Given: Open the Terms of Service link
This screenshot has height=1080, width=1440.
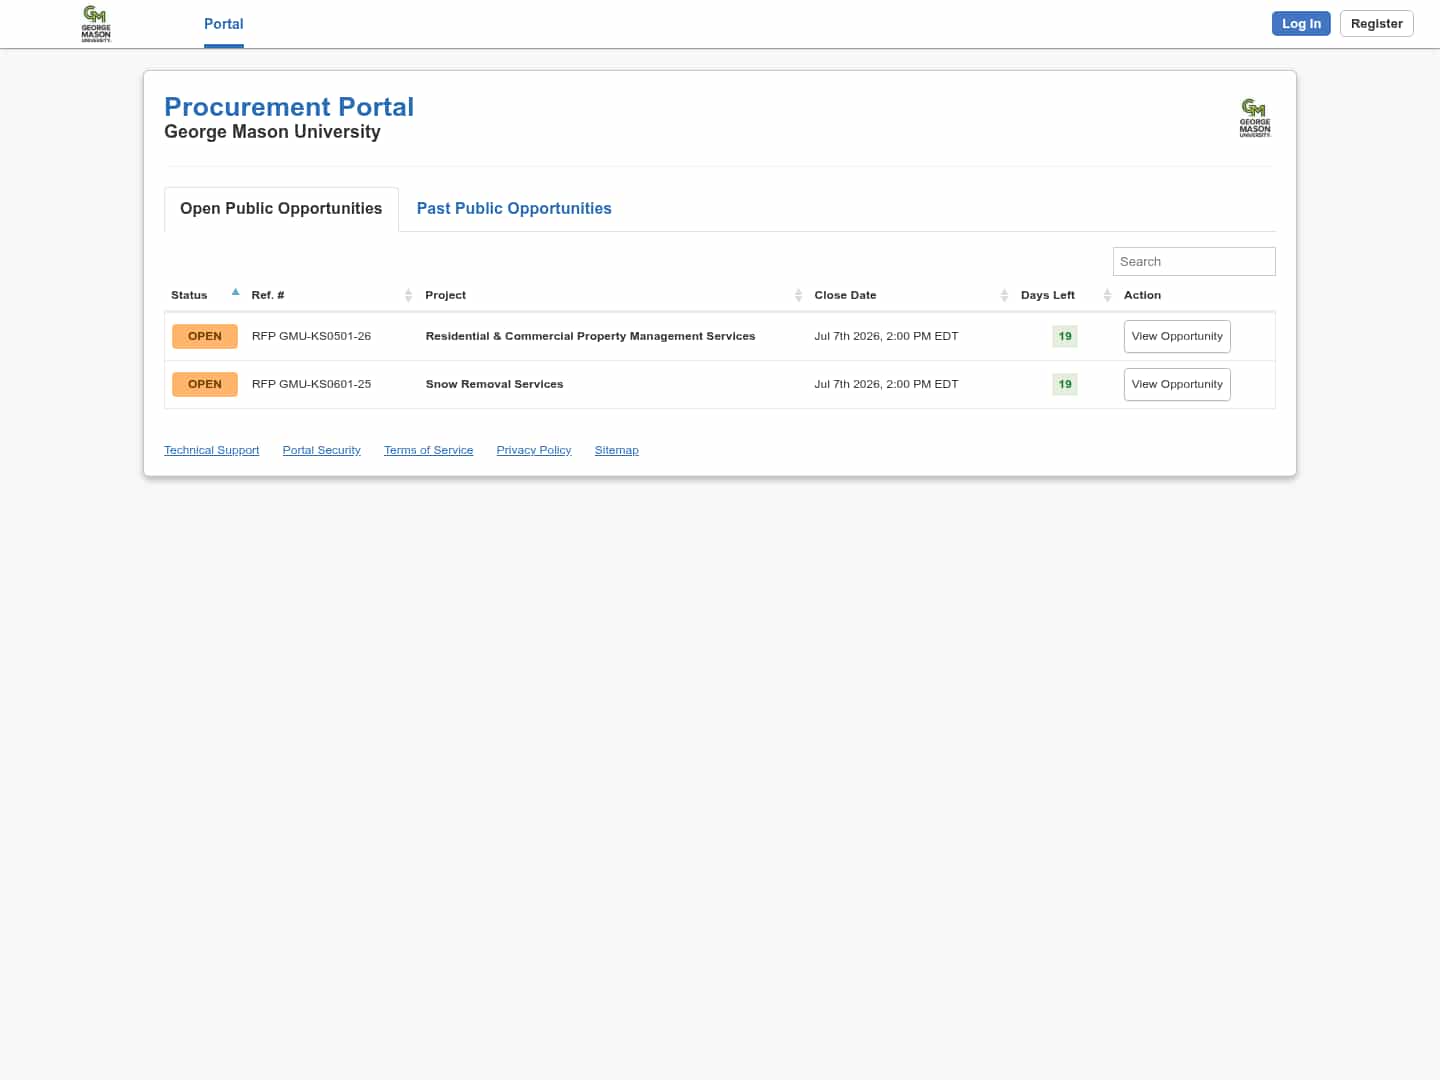Looking at the screenshot, I should point(428,451).
